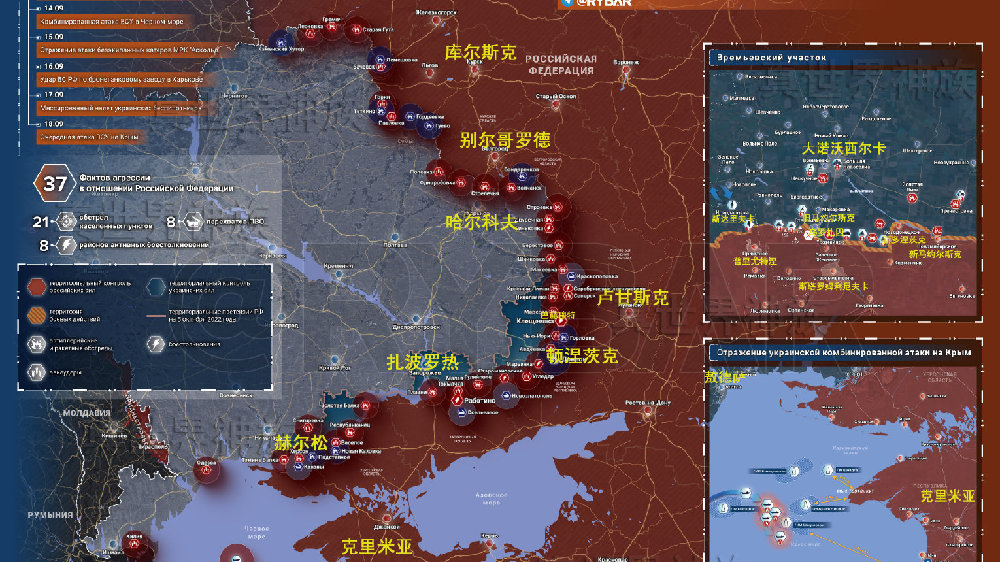The height and width of the screenshot is (562, 1000).
Task: Click the red marker beside Веселое
Action: [335, 442]
